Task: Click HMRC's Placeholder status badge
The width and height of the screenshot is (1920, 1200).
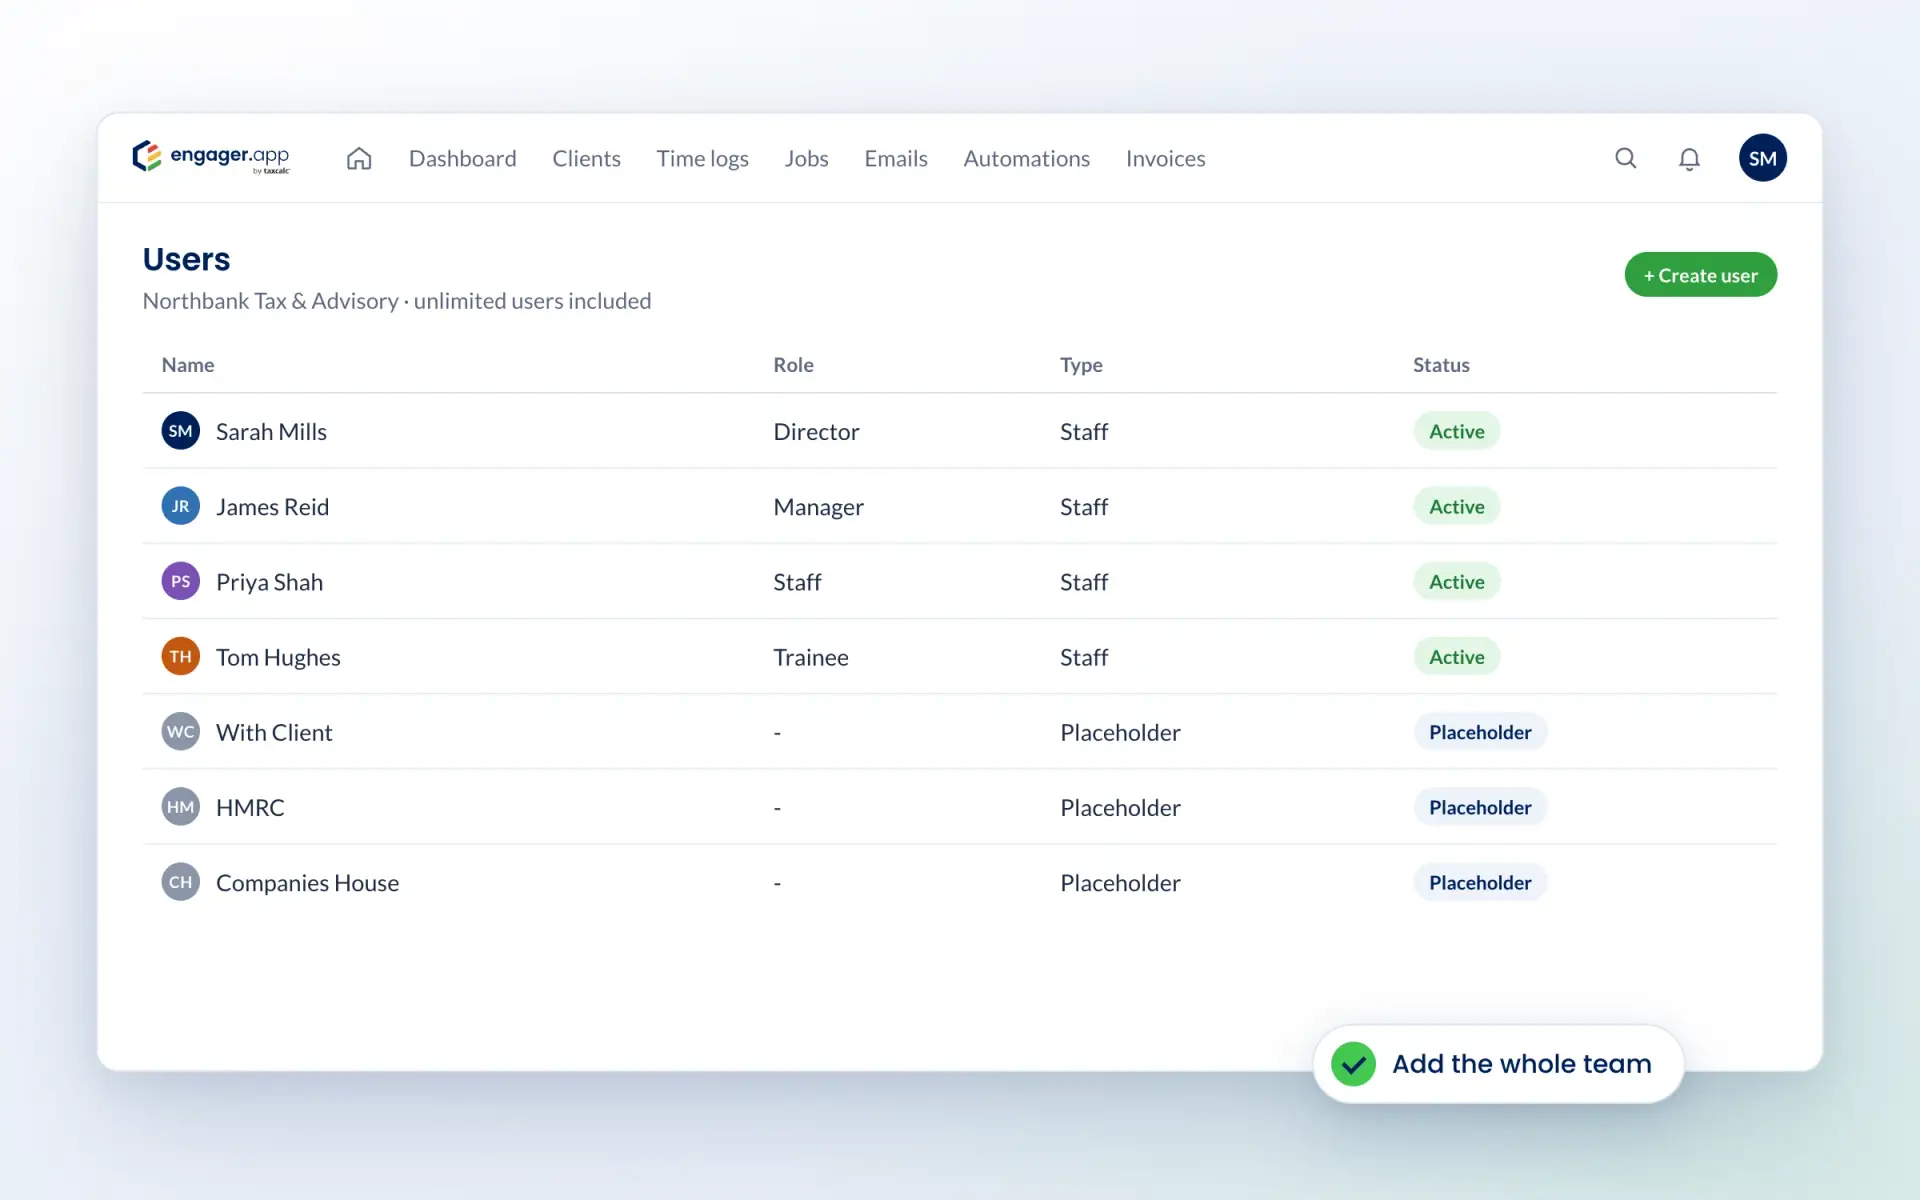Action: 1480,807
